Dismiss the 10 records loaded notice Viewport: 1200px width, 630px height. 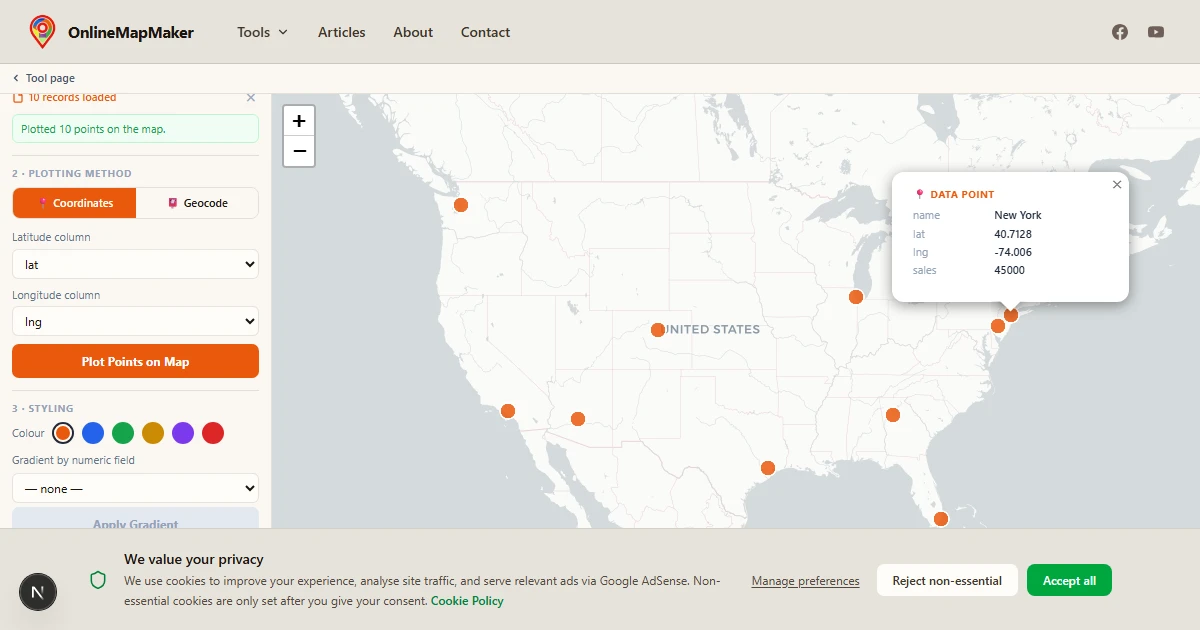251,98
